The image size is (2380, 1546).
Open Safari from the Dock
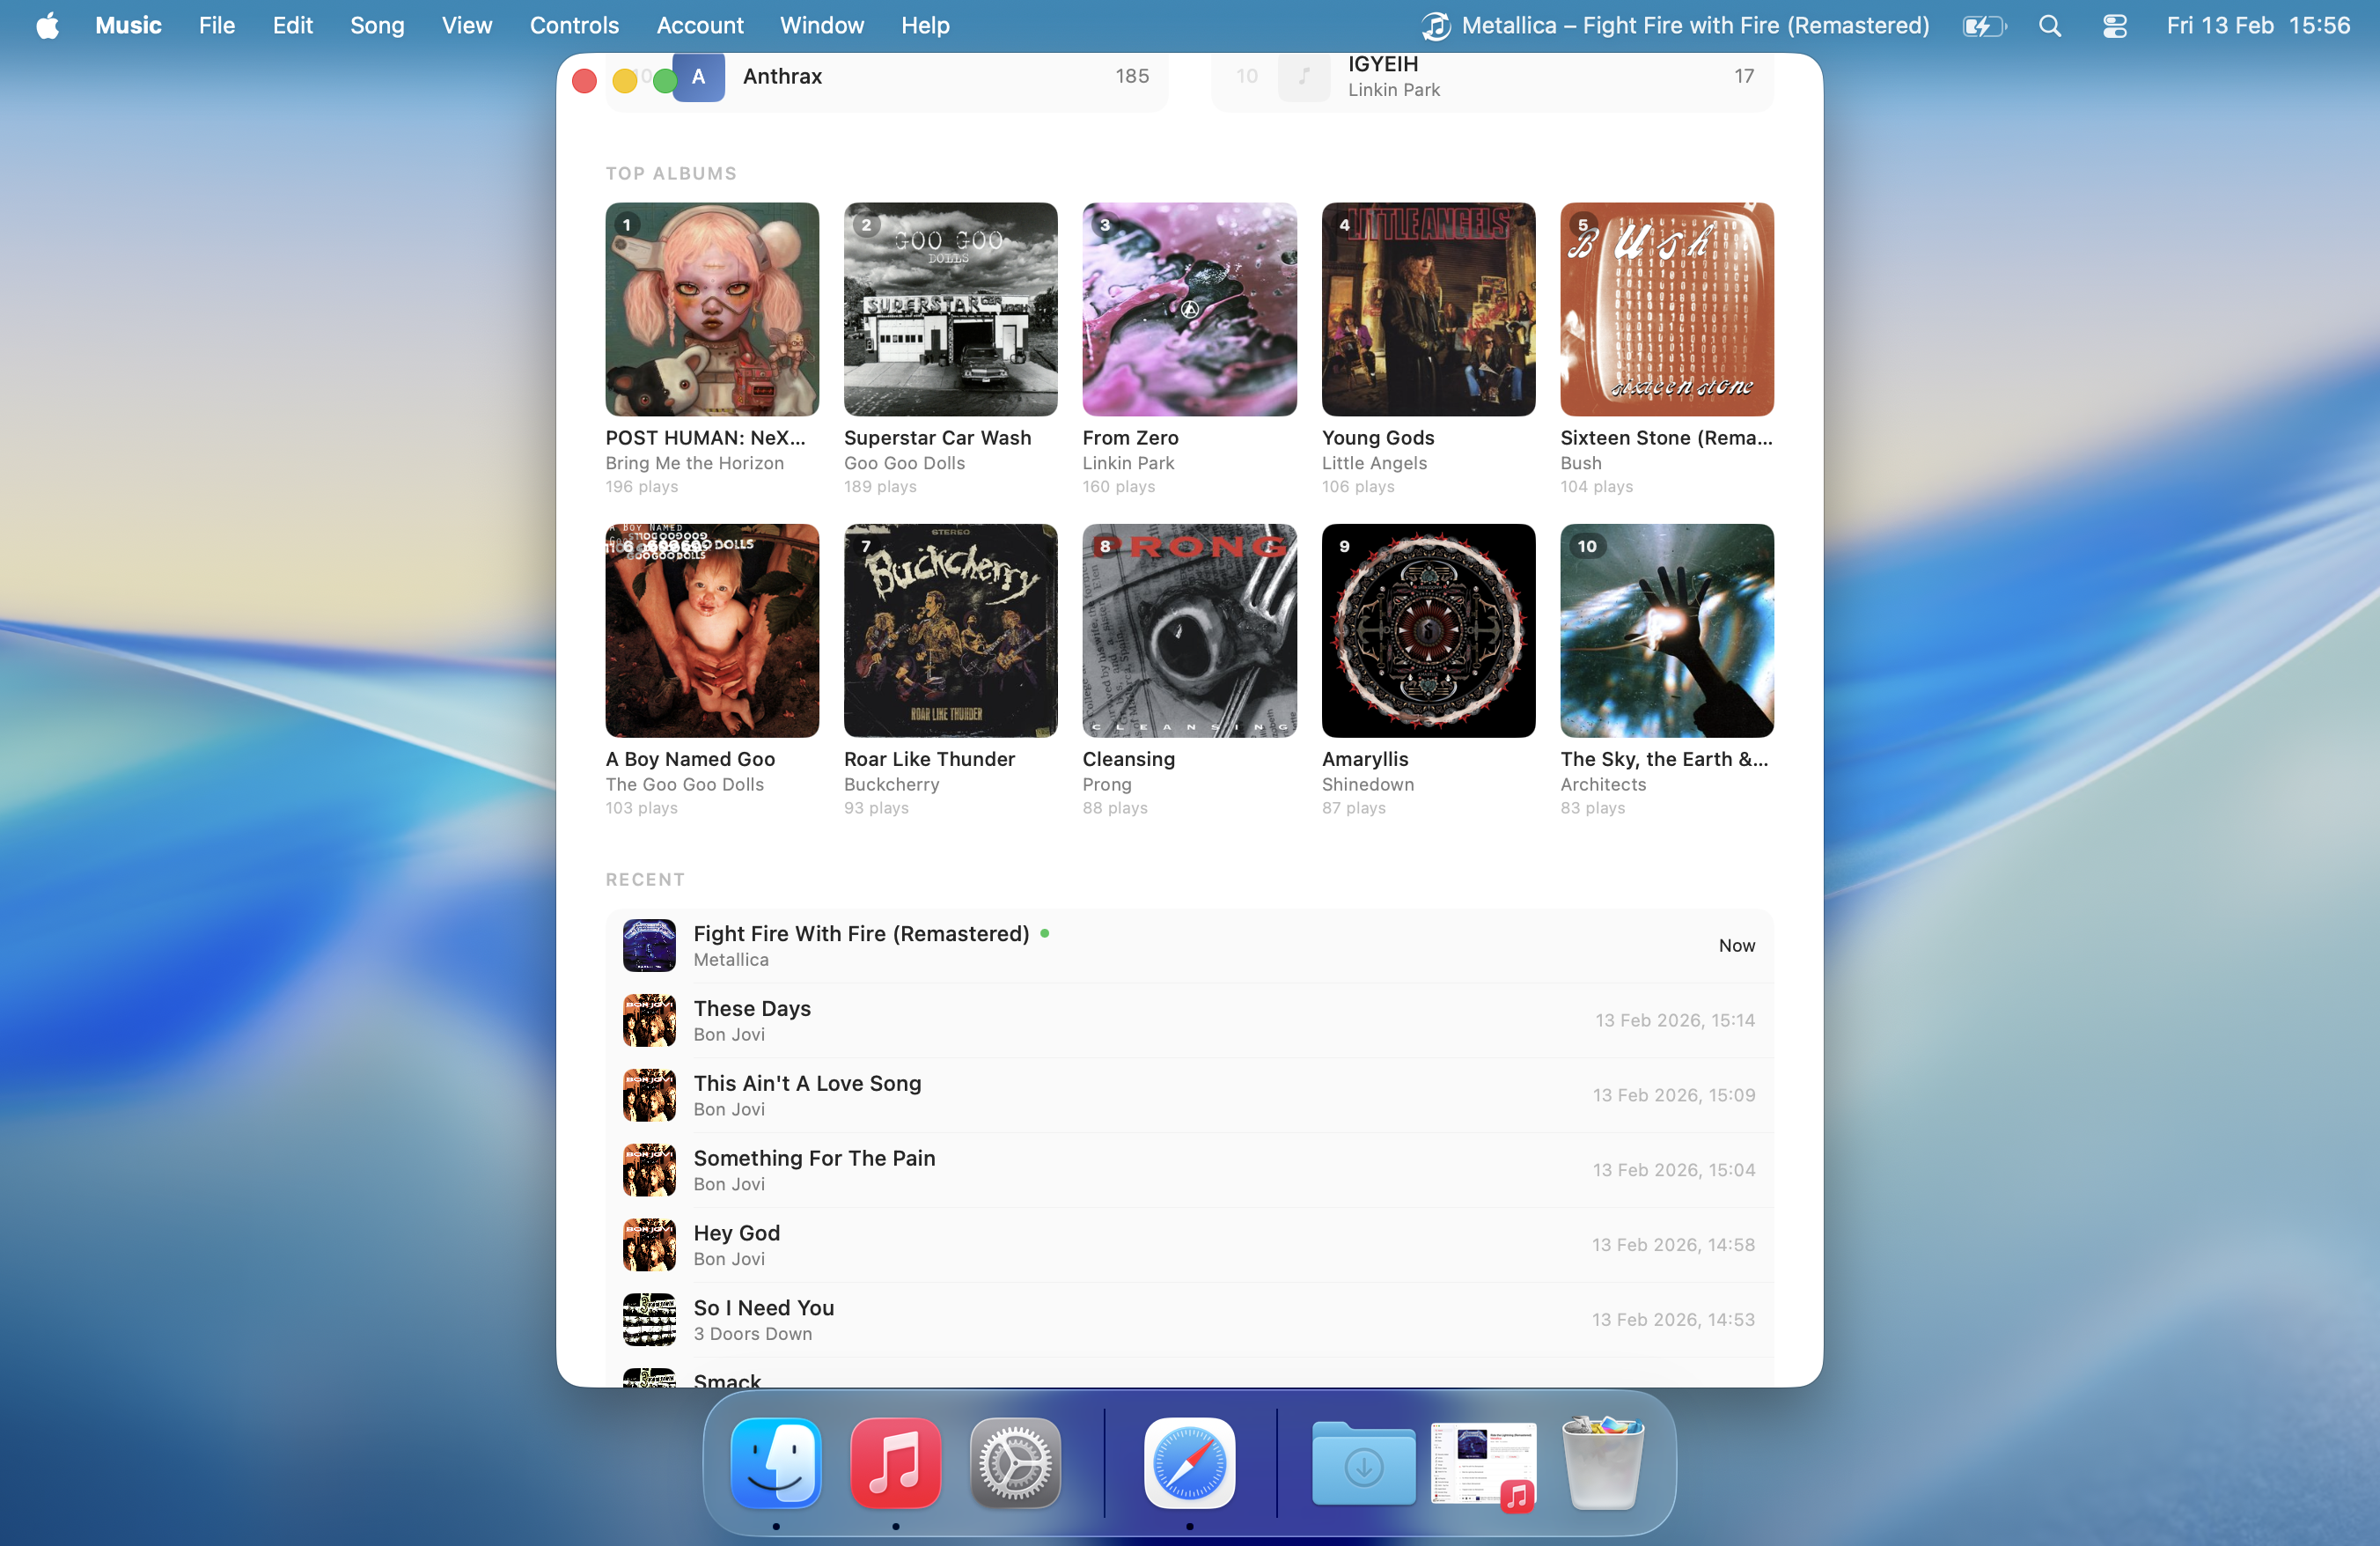pos(1189,1462)
